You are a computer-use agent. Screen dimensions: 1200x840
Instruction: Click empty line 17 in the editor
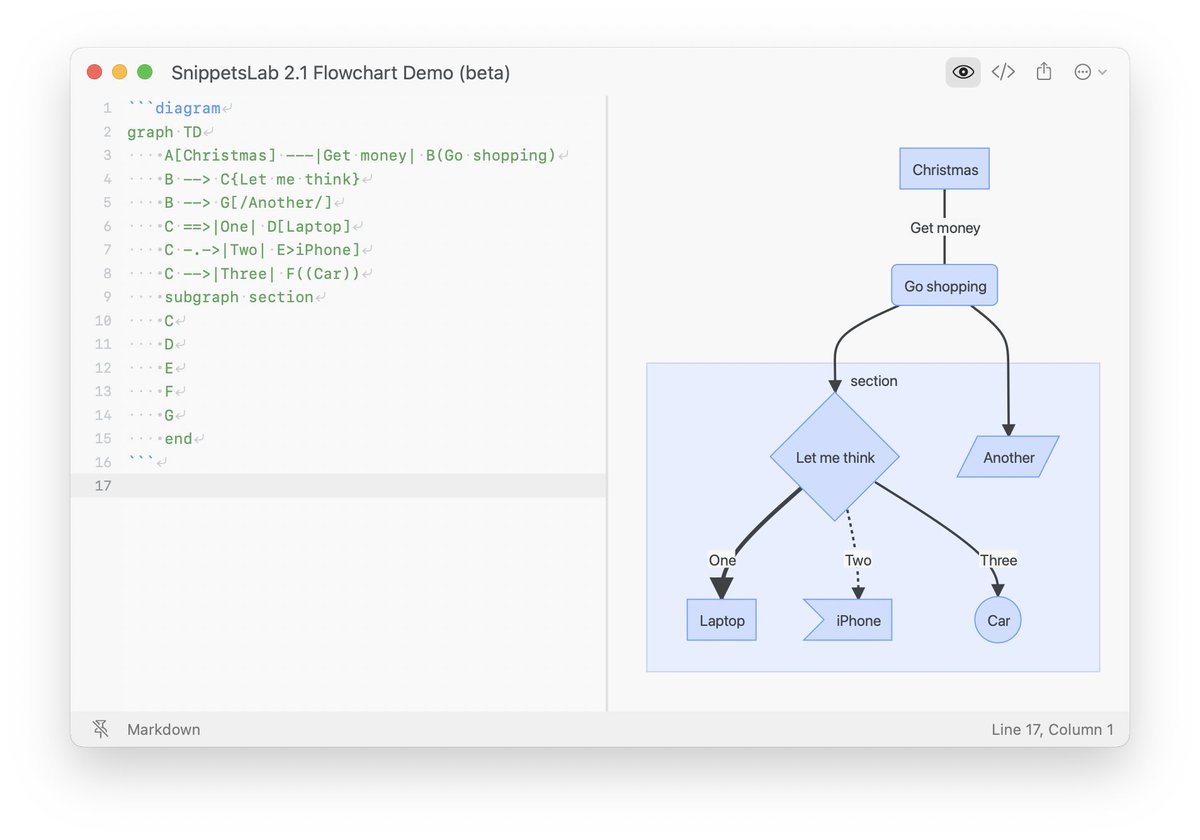(x=338, y=486)
